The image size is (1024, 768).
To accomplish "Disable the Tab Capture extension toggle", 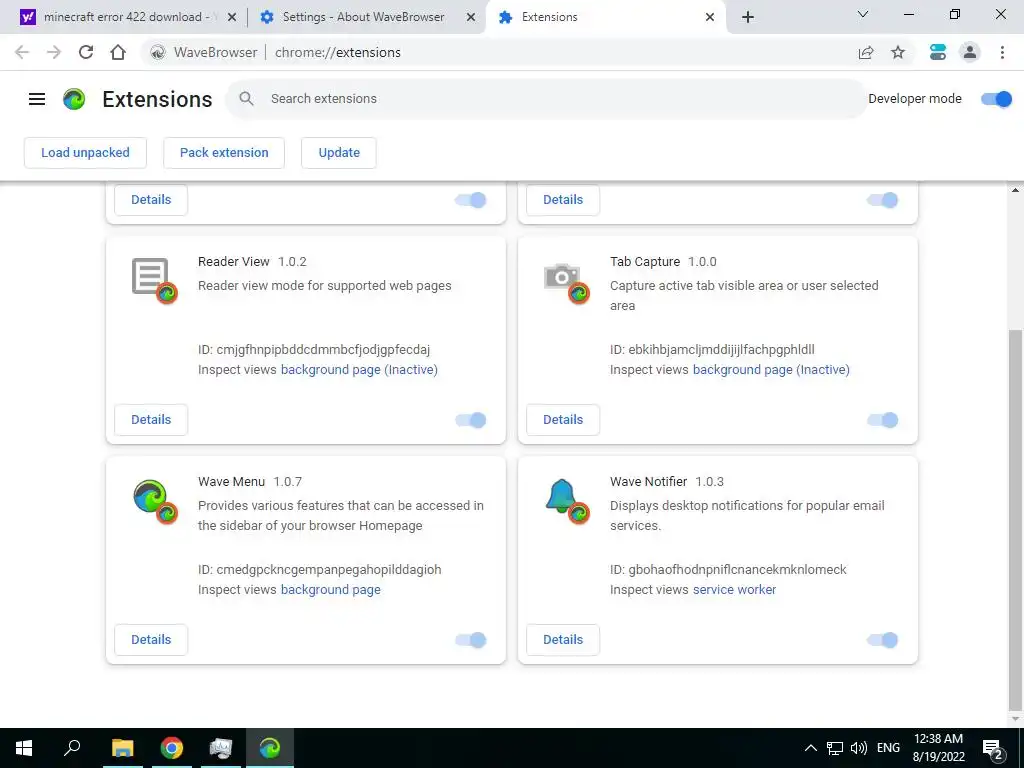I will pos(882,420).
